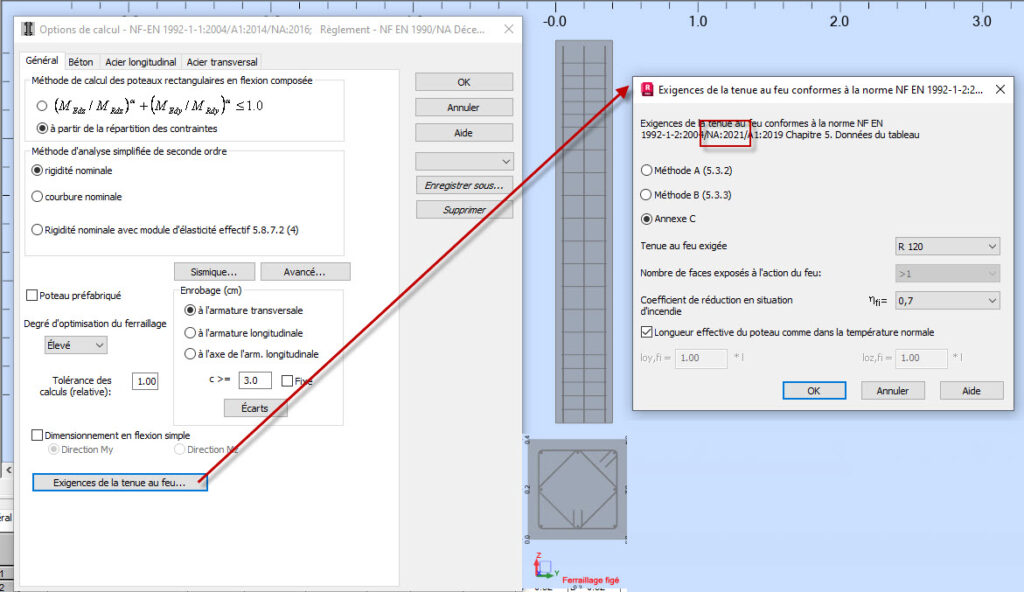Click the red R icon in fire dialog title

pyautogui.click(x=647, y=90)
